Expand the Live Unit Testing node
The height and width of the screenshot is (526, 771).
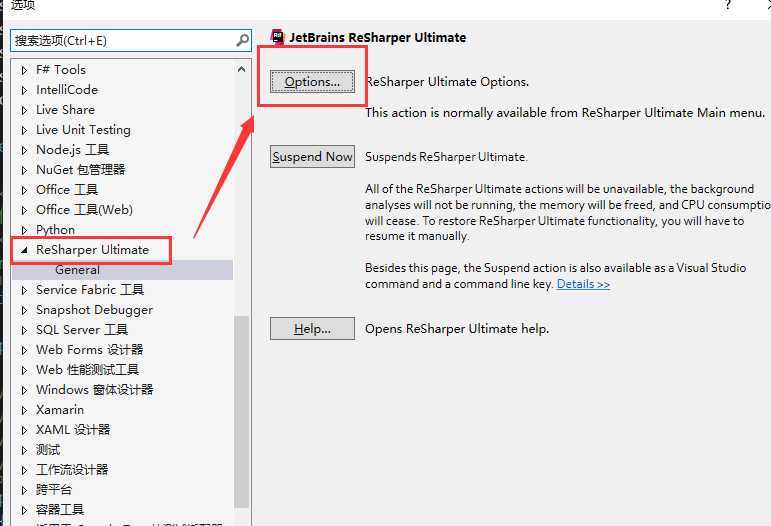click(x=24, y=130)
